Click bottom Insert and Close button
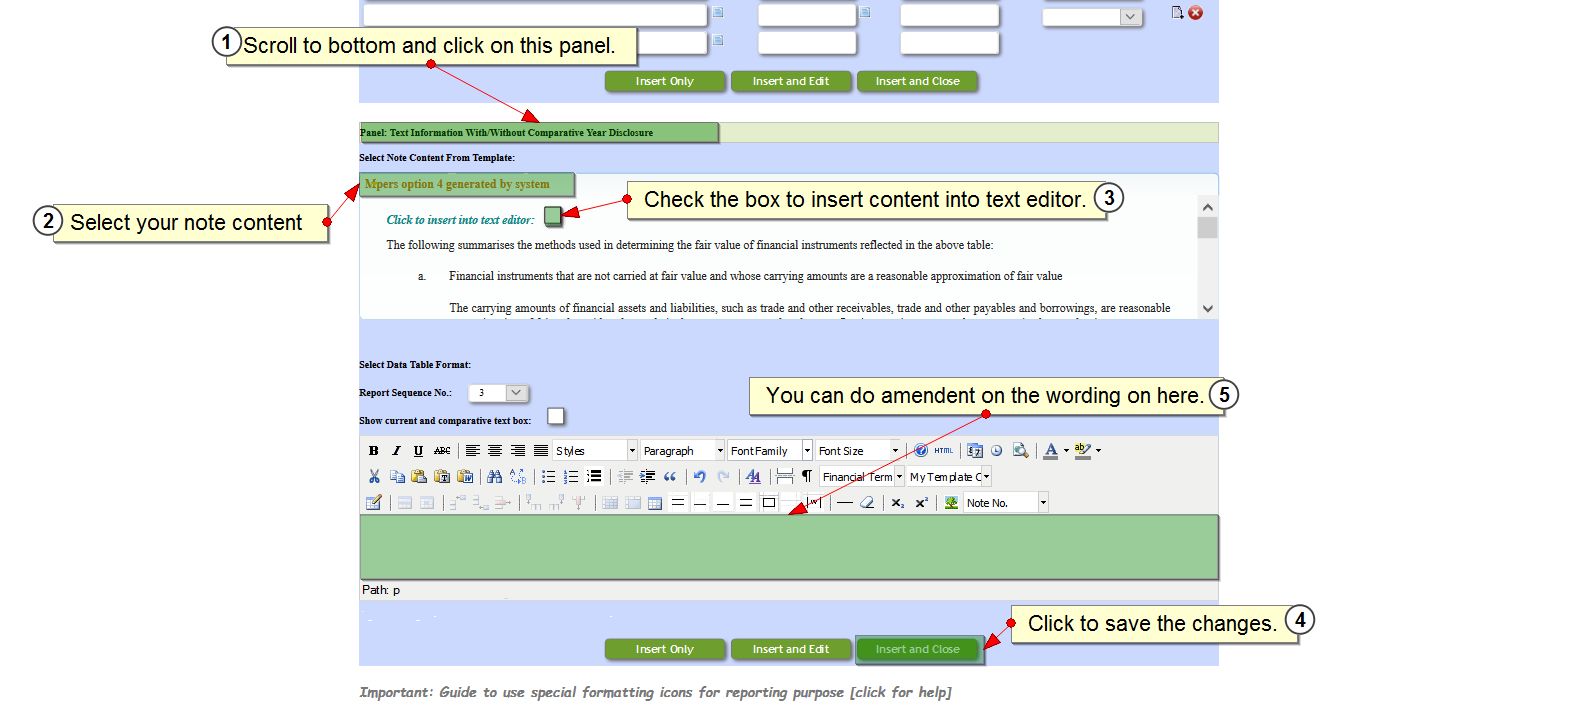The width and height of the screenshot is (1578, 724). (917, 649)
